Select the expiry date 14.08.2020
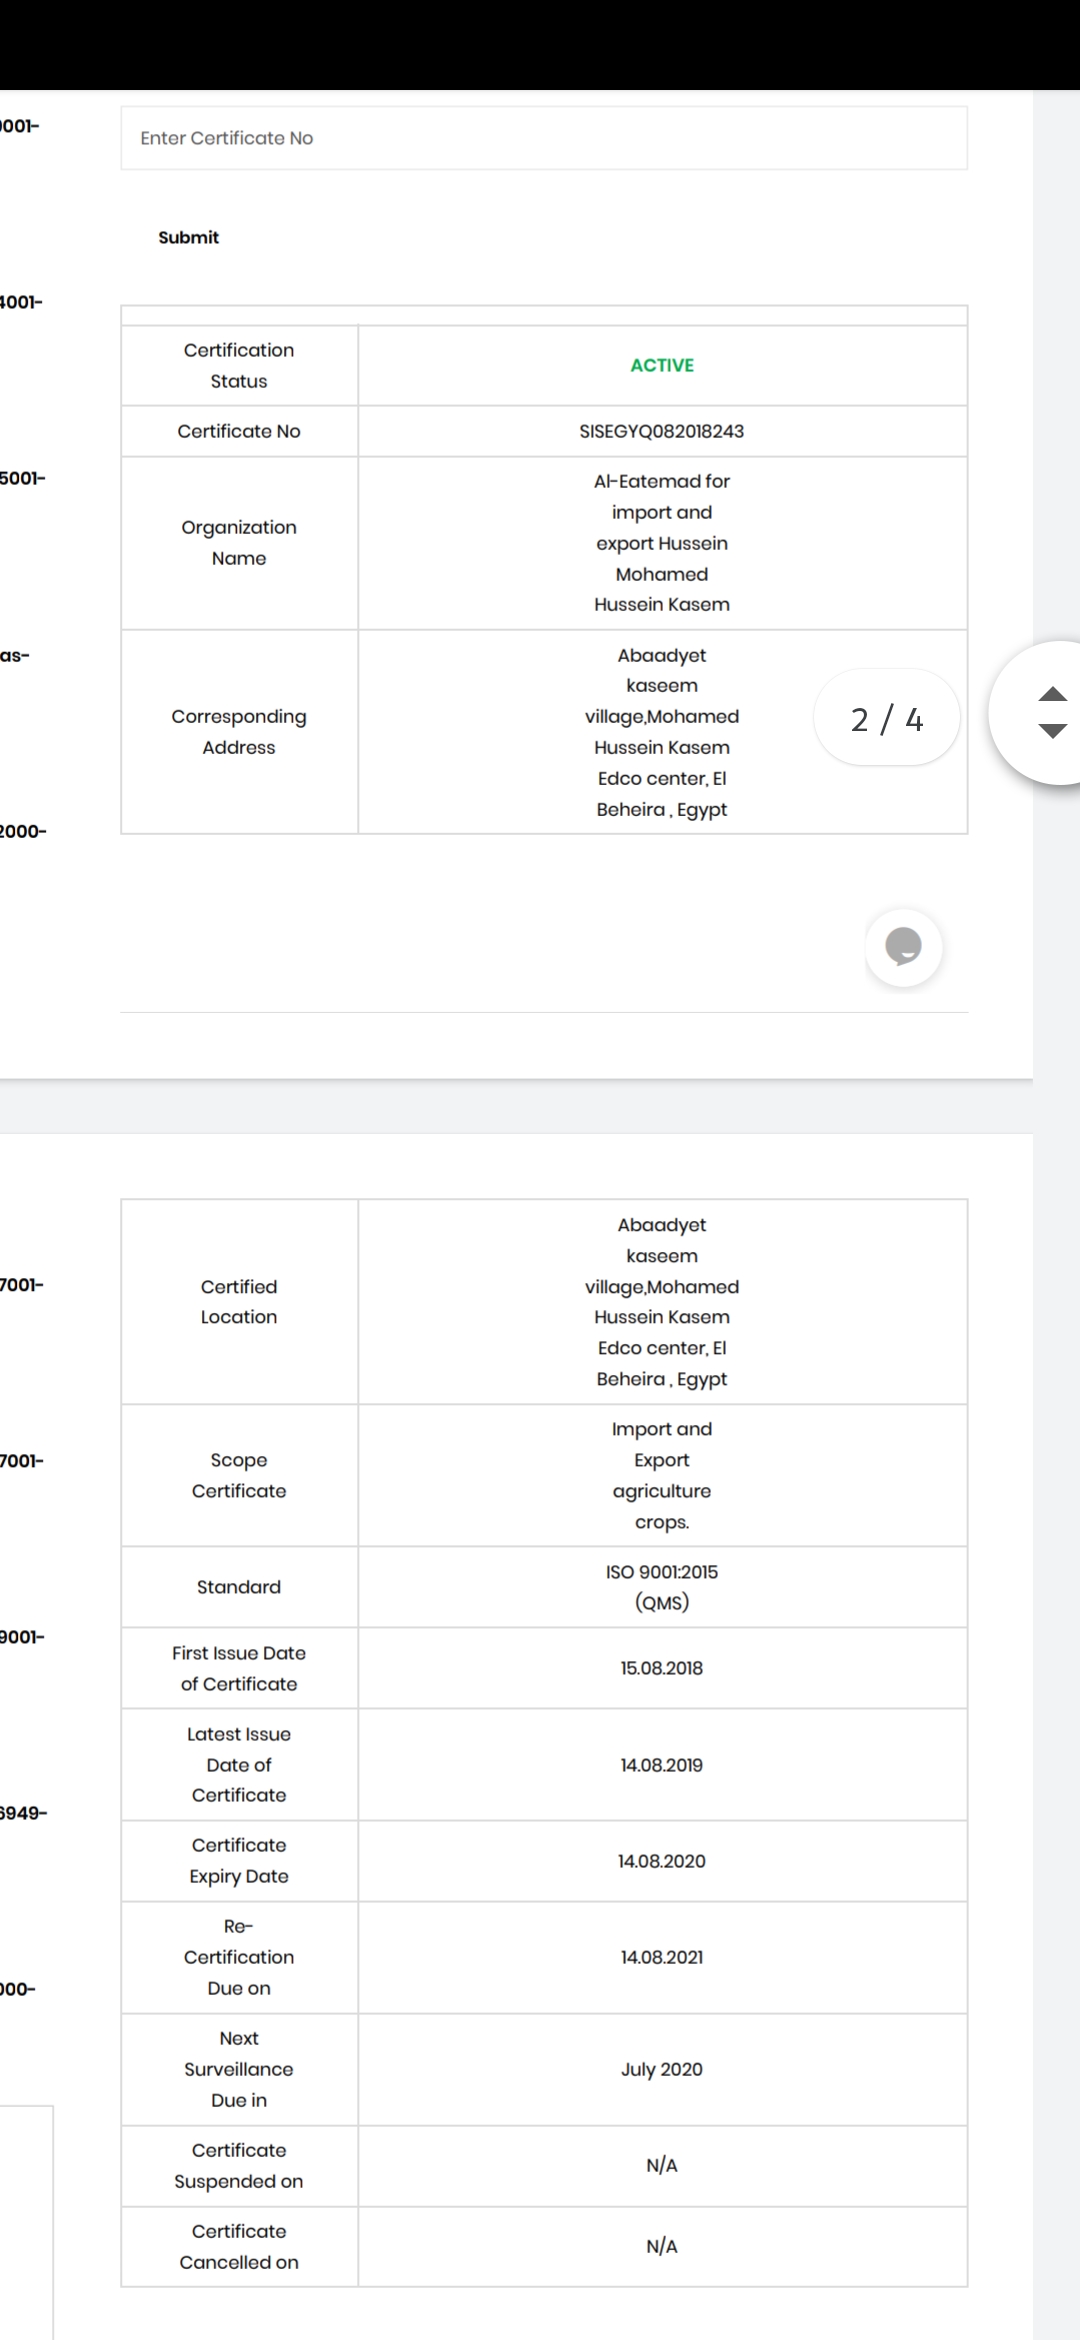The width and height of the screenshot is (1080, 2340). pos(662,1861)
